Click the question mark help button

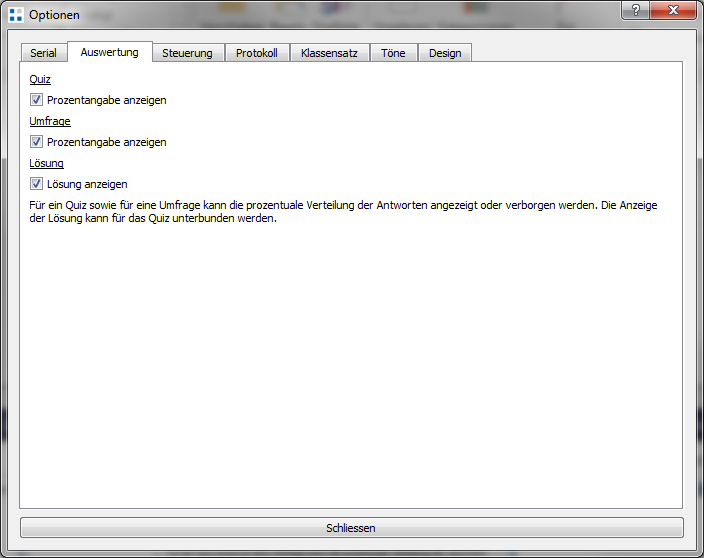click(x=635, y=10)
